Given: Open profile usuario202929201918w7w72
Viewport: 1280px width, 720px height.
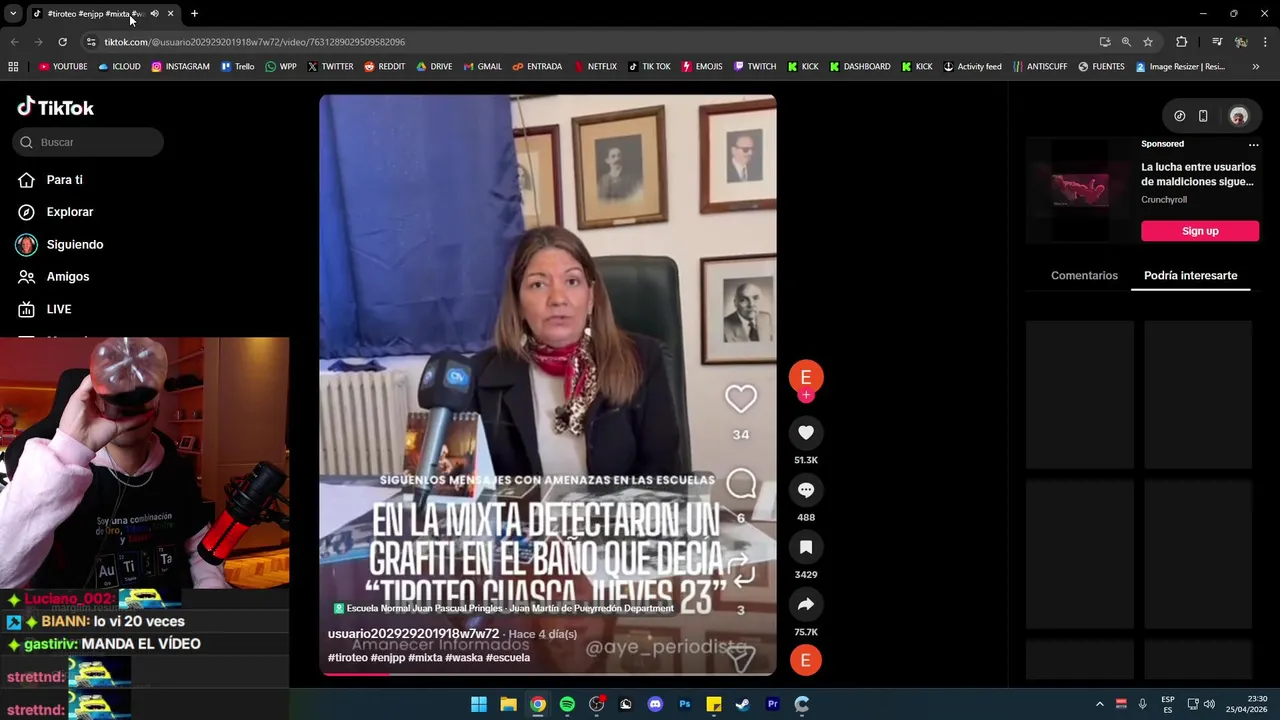Looking at the screenshot, I should (x=413, y=634).
